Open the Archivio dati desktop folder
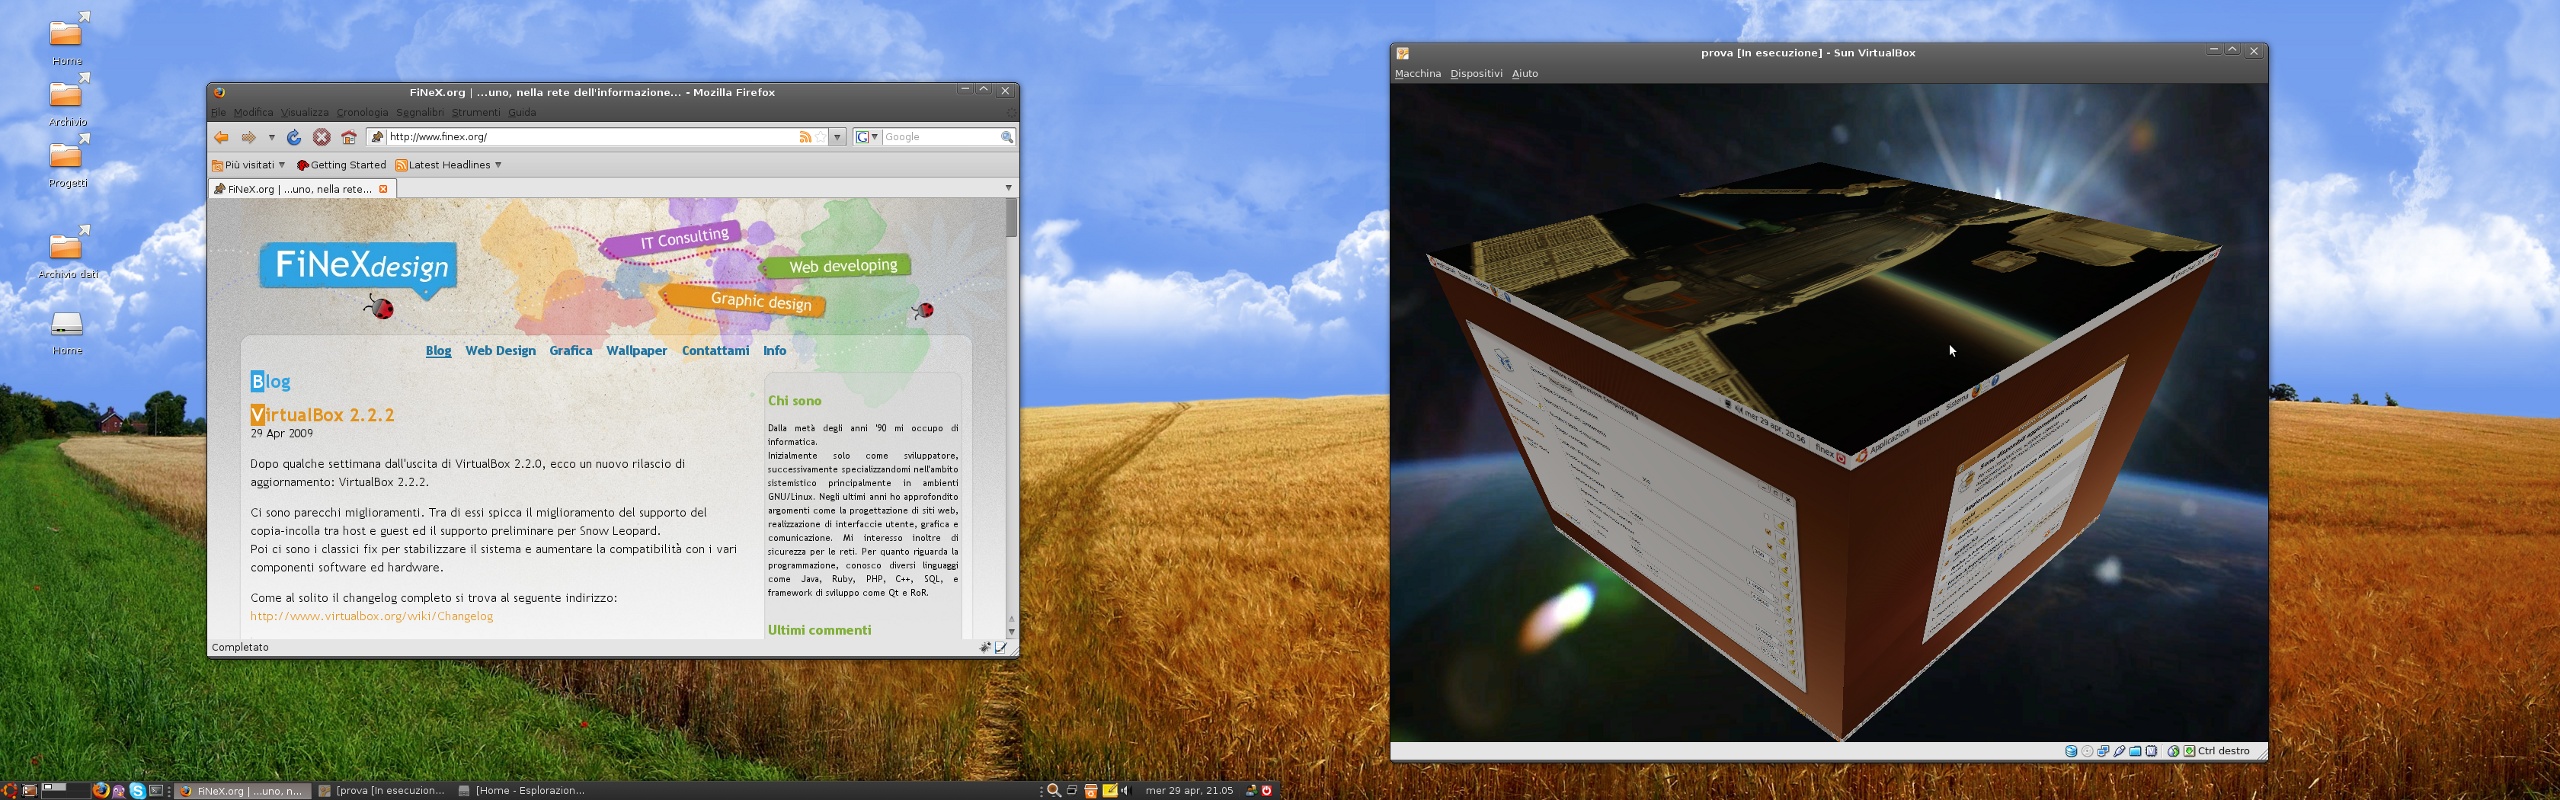 [67, 251]
